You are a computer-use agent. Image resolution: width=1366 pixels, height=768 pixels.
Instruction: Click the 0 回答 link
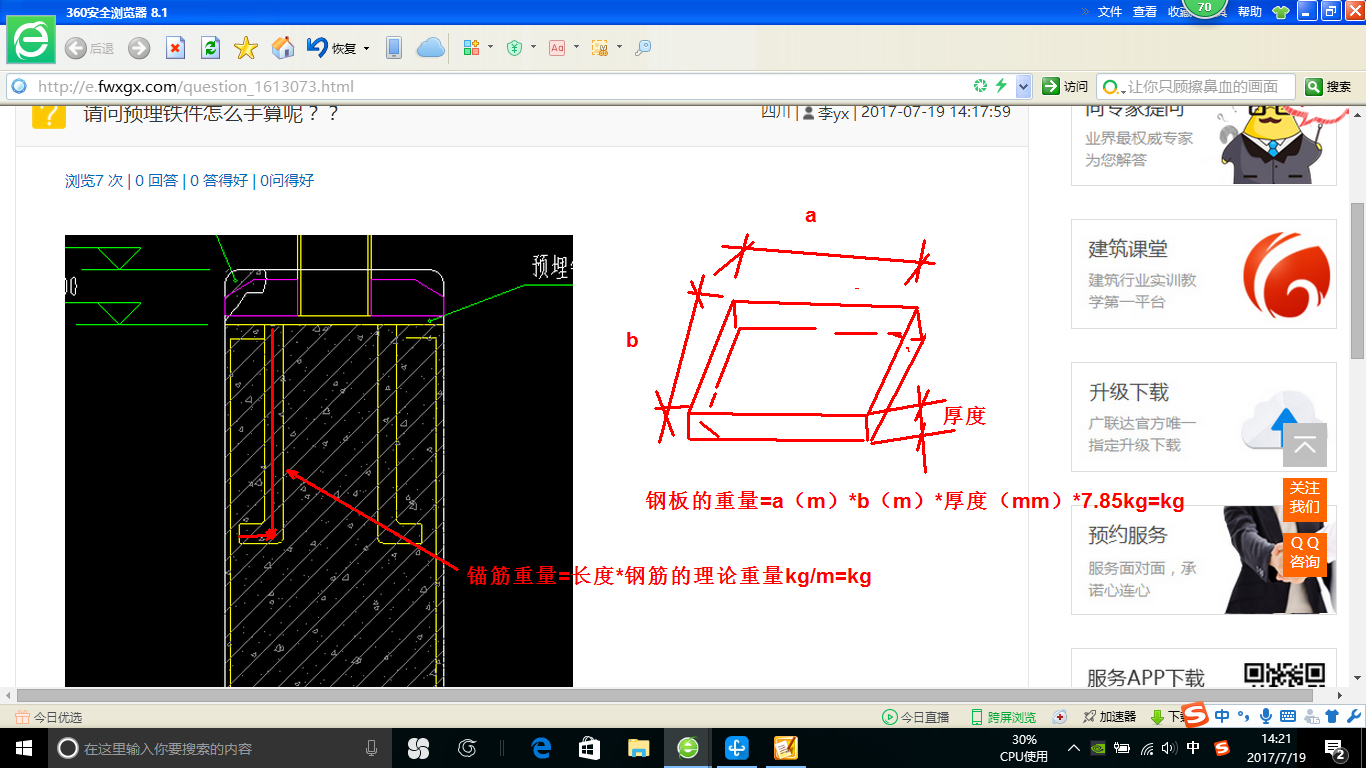coord(156,181)
